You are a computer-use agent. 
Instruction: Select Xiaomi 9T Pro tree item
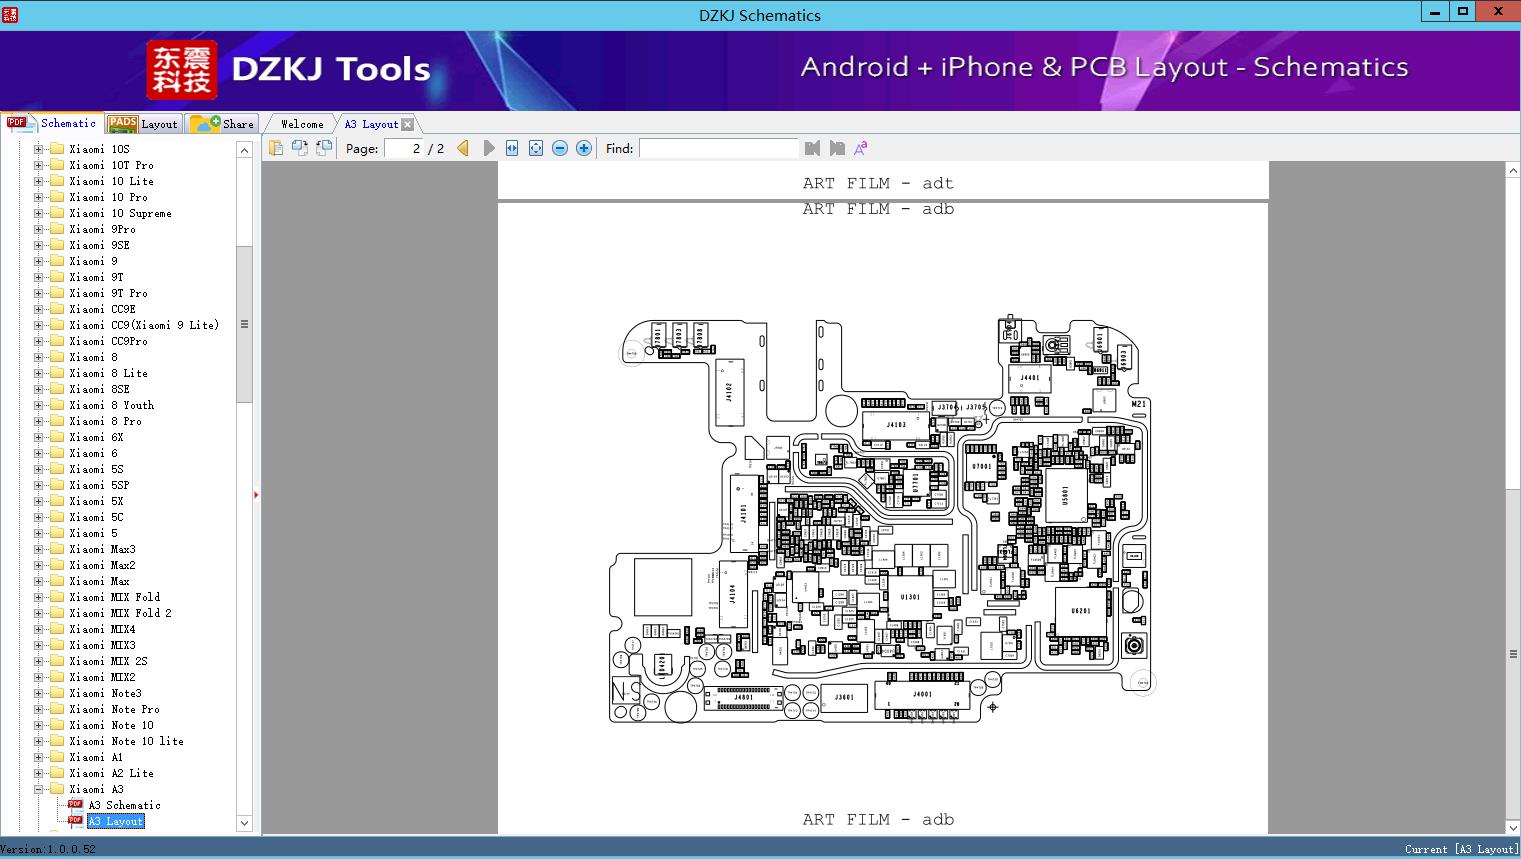[108, 293]
